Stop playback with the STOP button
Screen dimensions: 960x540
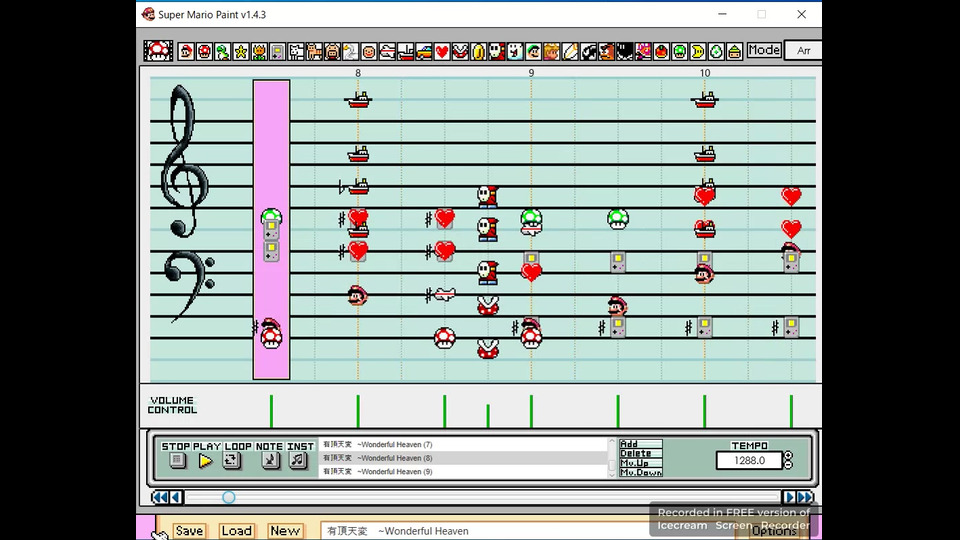point(177,460)
